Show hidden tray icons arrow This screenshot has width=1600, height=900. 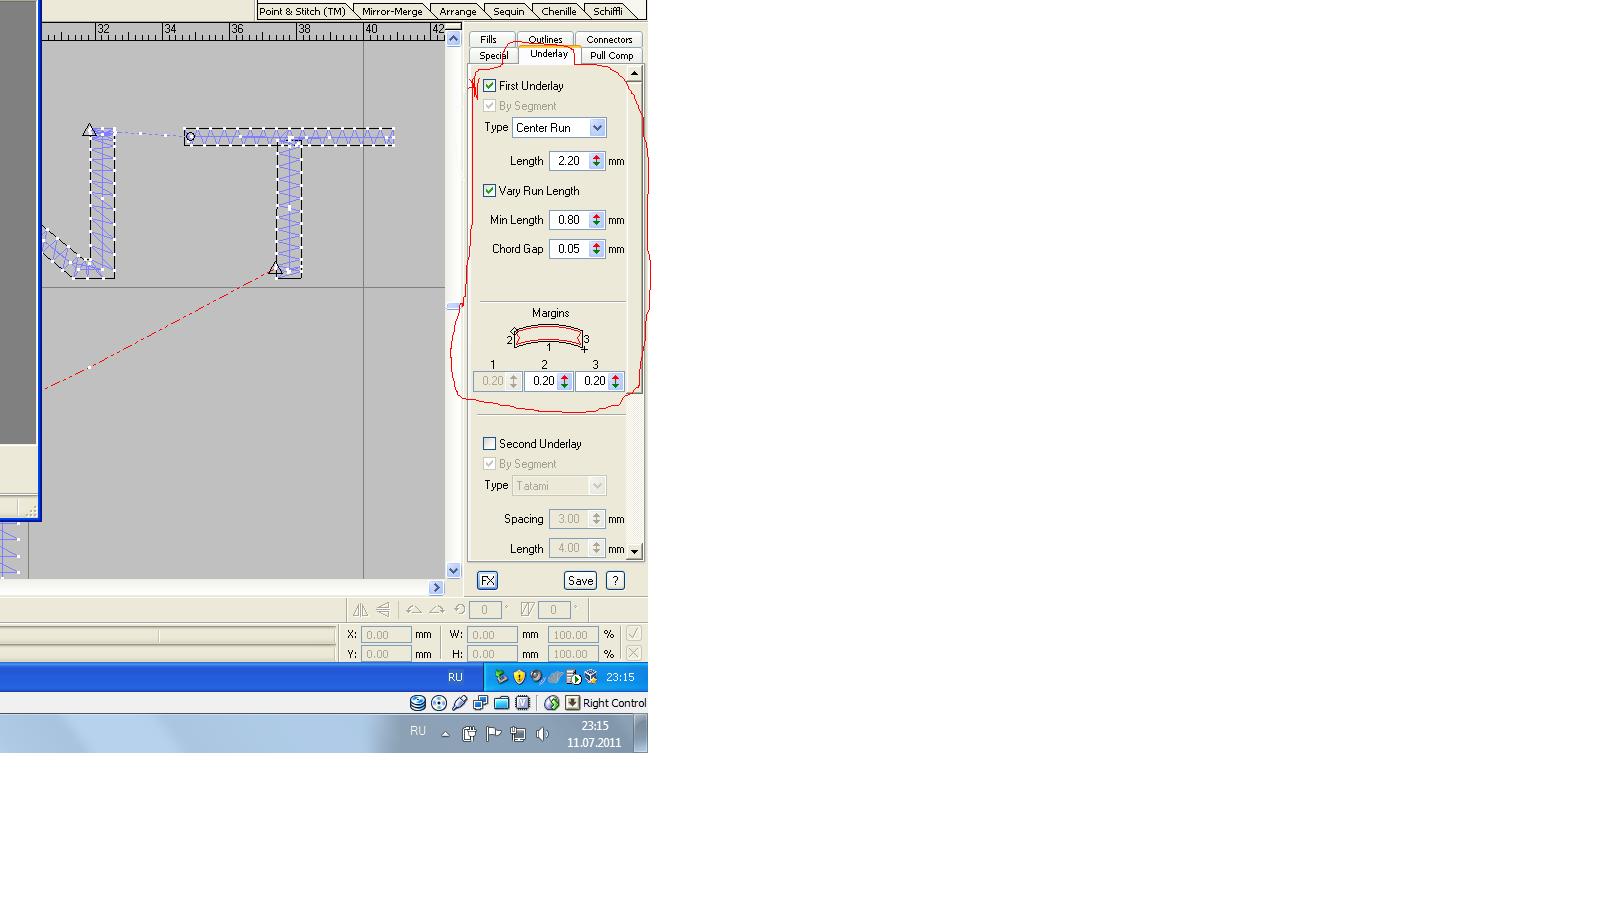tap(445, 734)
